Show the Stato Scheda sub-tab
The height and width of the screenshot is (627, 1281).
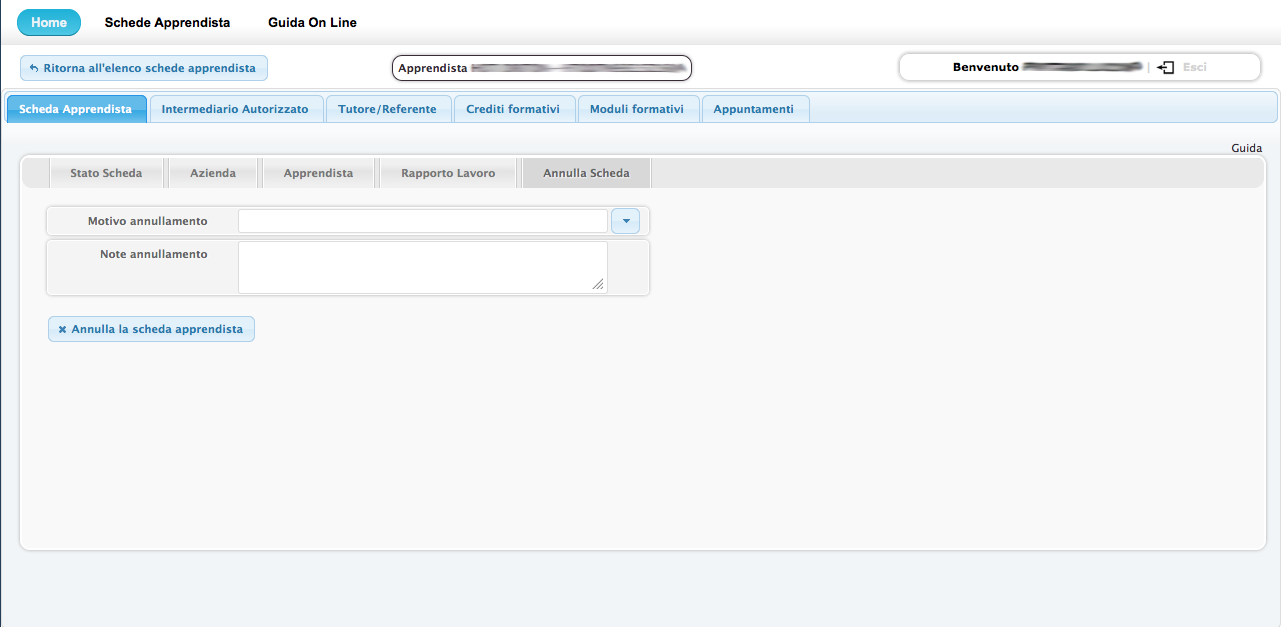(x=106, y=173)
